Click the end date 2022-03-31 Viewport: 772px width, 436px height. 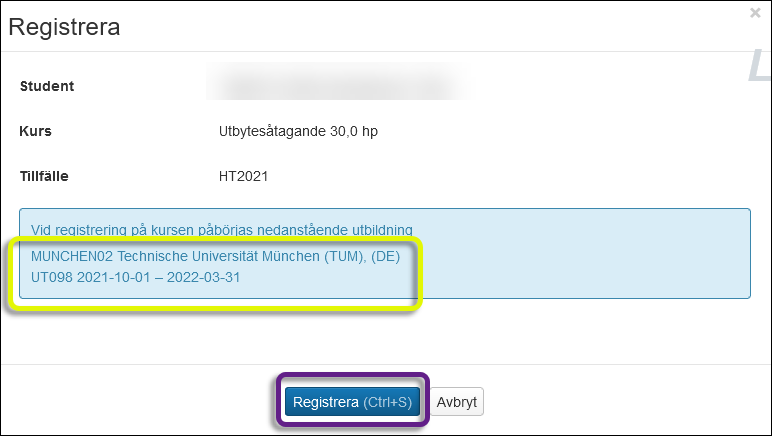coord(204,276)
